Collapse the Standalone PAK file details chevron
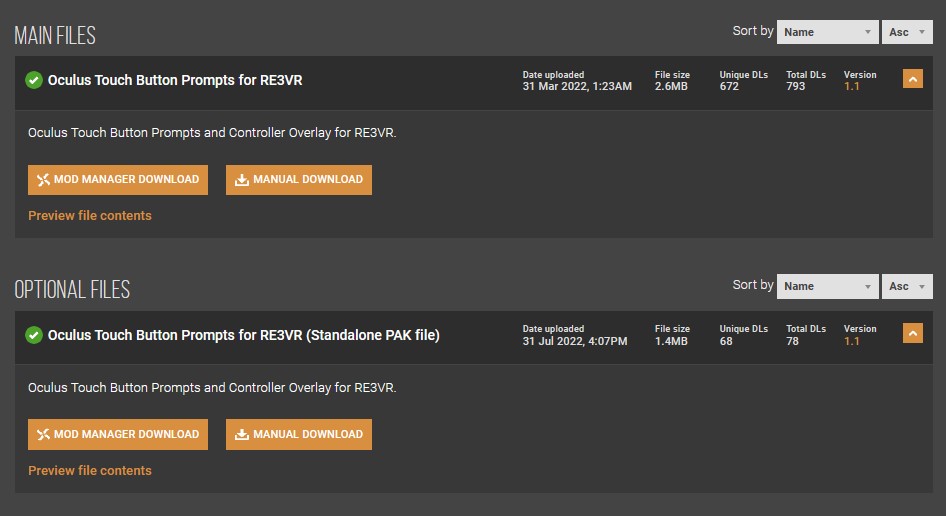 [912, 333]
